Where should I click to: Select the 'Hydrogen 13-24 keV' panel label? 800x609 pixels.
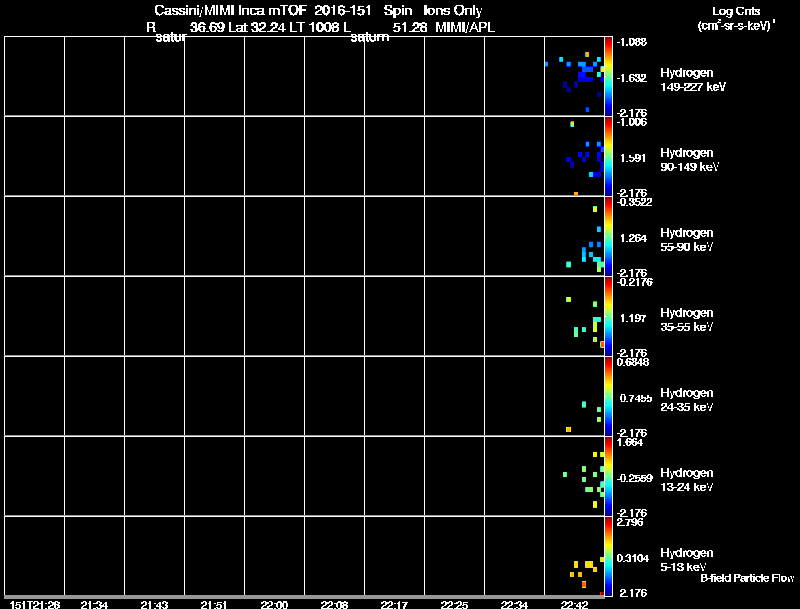(x=687, y=480)
